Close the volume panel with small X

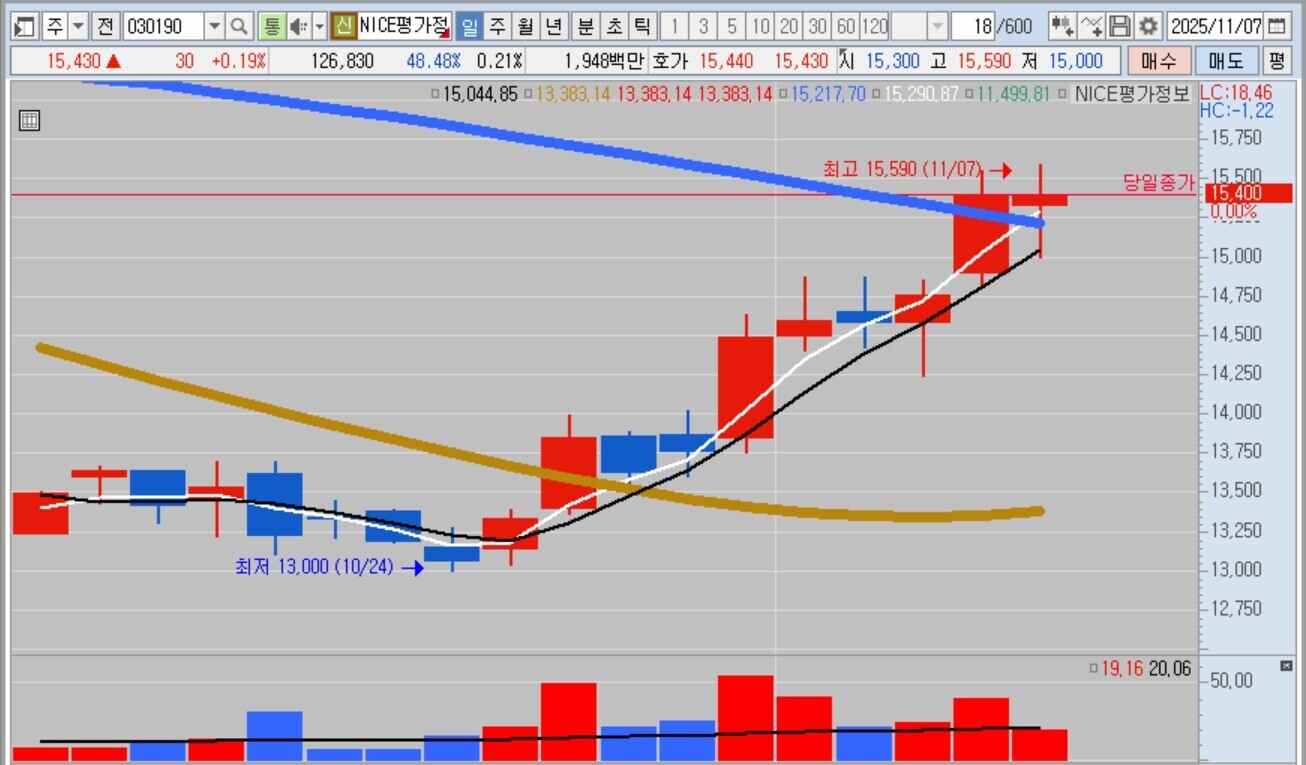1287,665
